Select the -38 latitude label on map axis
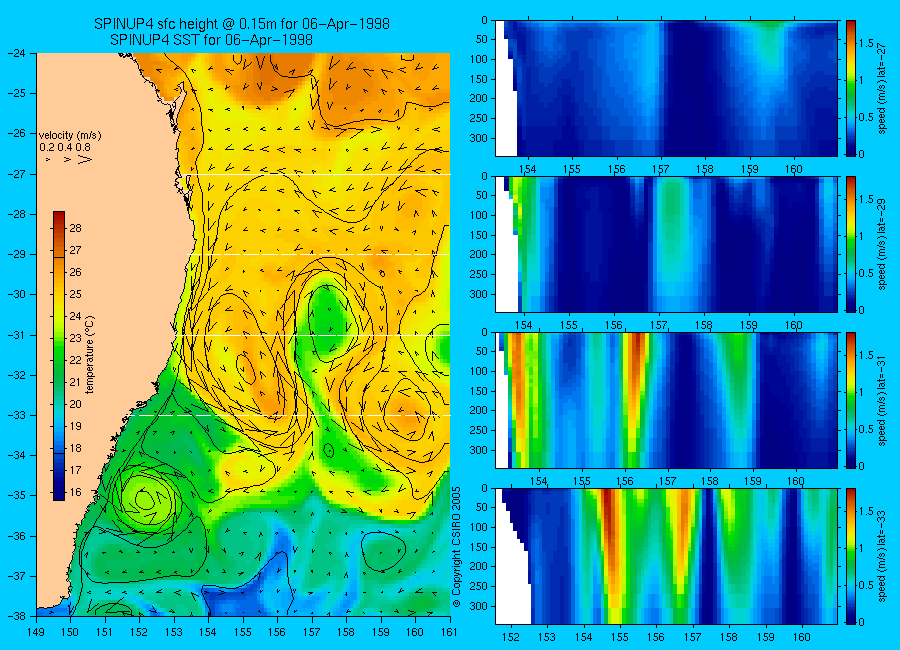Viewport: 900px width, 650px height. coord(17,616)
